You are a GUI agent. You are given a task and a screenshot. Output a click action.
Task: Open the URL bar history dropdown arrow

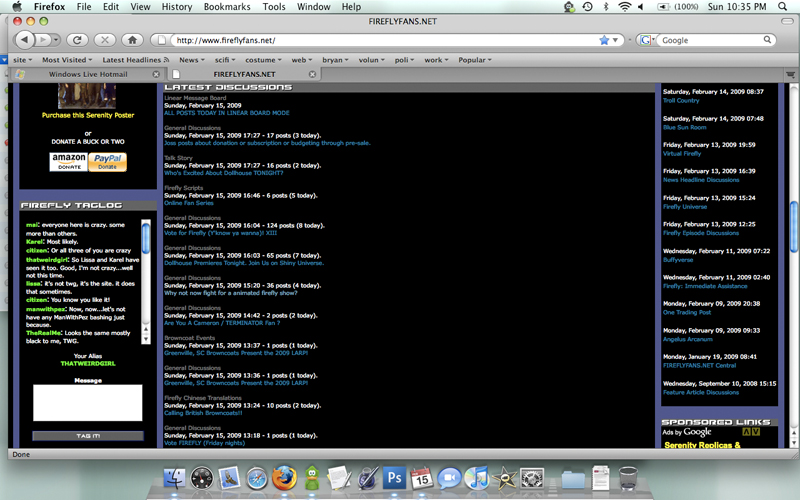tap(615, 40)
